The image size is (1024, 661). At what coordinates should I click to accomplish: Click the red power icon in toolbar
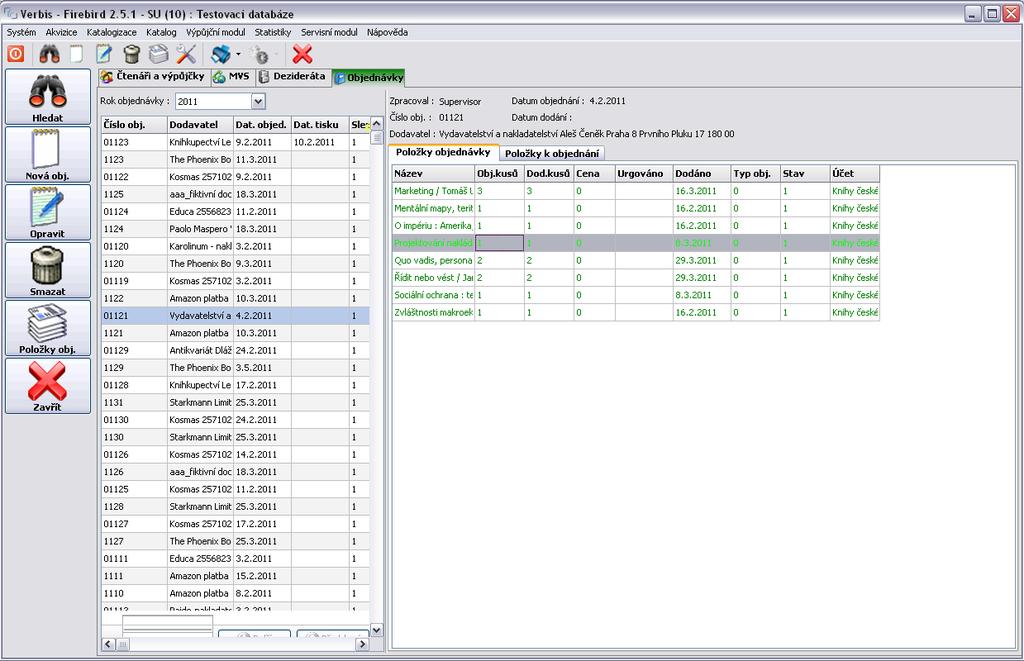click(16, 54)
